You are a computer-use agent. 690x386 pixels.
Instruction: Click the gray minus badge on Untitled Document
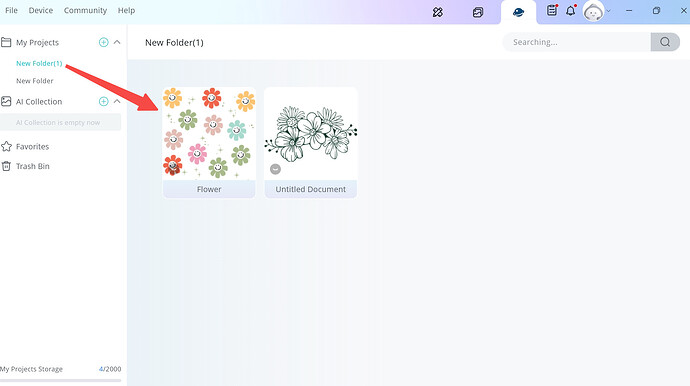(x=275, y=169)
